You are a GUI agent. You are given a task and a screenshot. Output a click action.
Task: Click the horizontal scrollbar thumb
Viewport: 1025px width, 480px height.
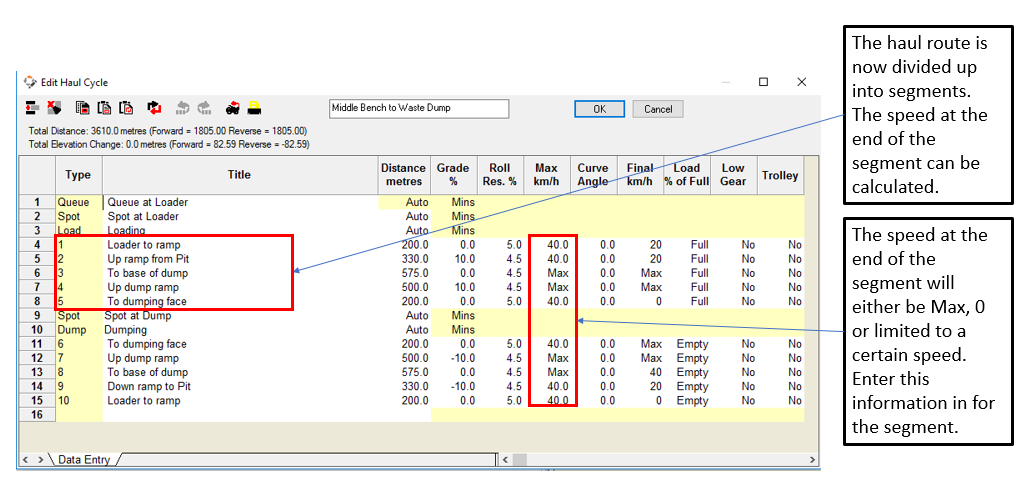(520, 460)
